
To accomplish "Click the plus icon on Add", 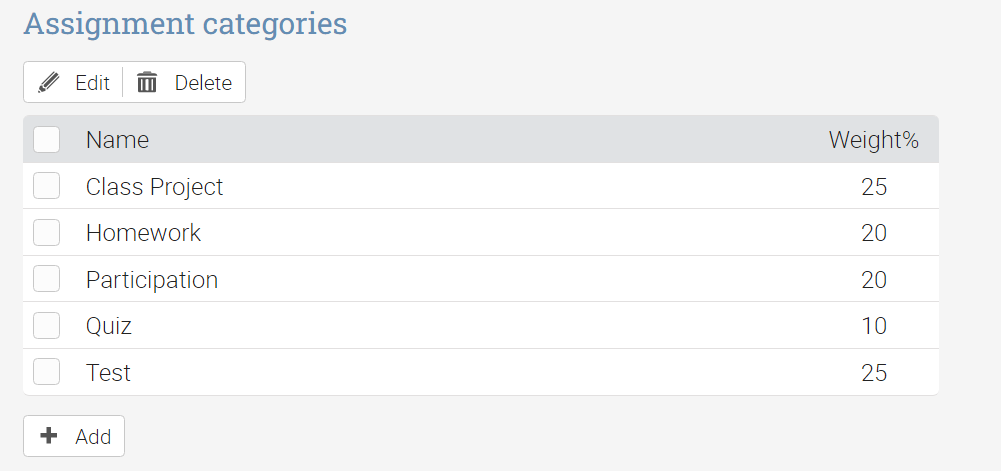I will tap(49, 436).
